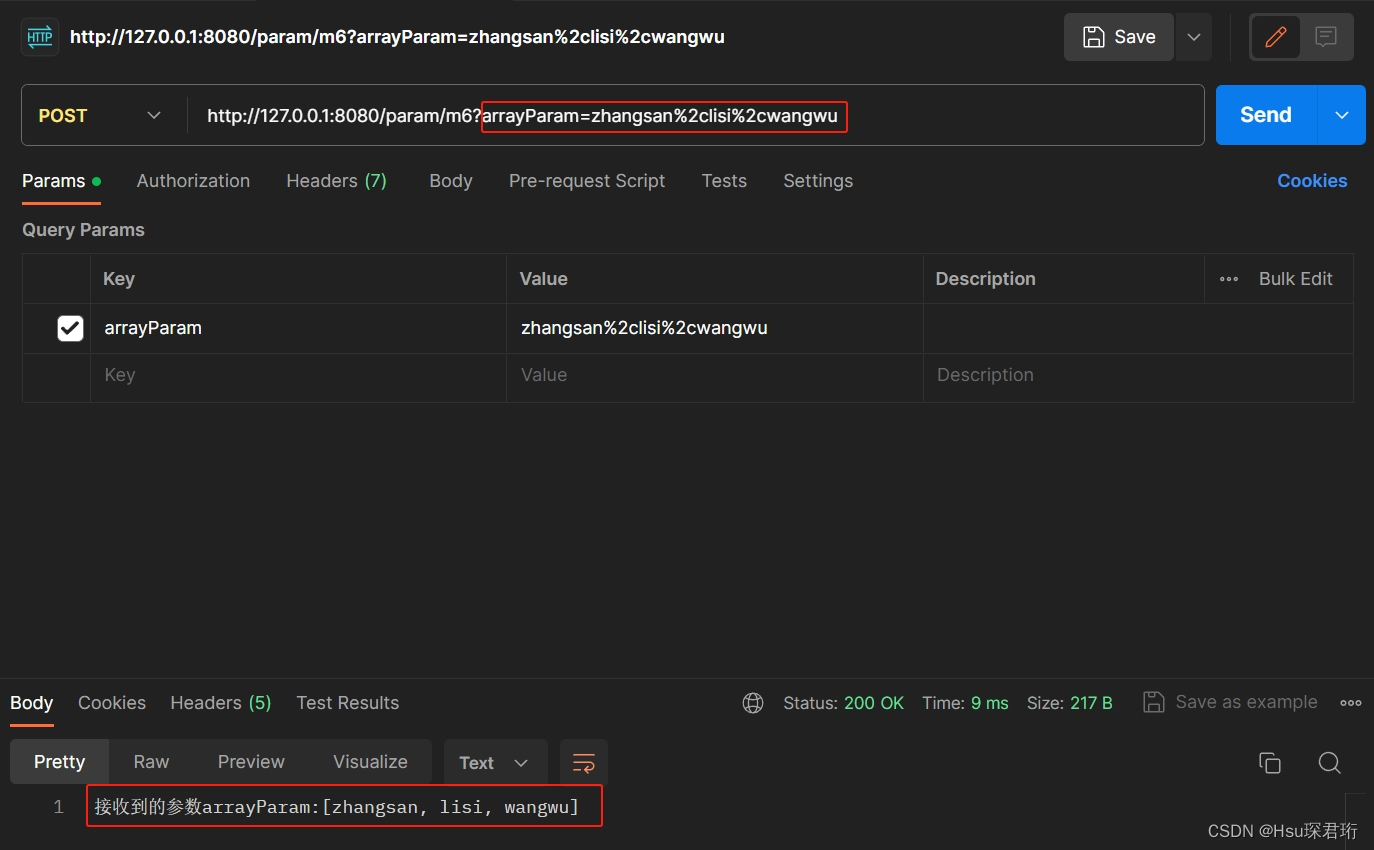Image resolution: width=1374 pixels, height=850 pixels.
Task: Click the arrayParam key cell
Action: 298,328
